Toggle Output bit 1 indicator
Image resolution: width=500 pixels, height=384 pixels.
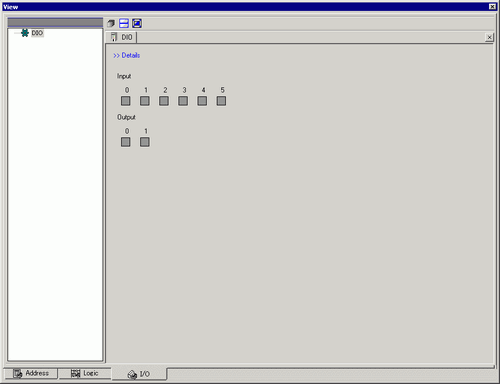145,142
